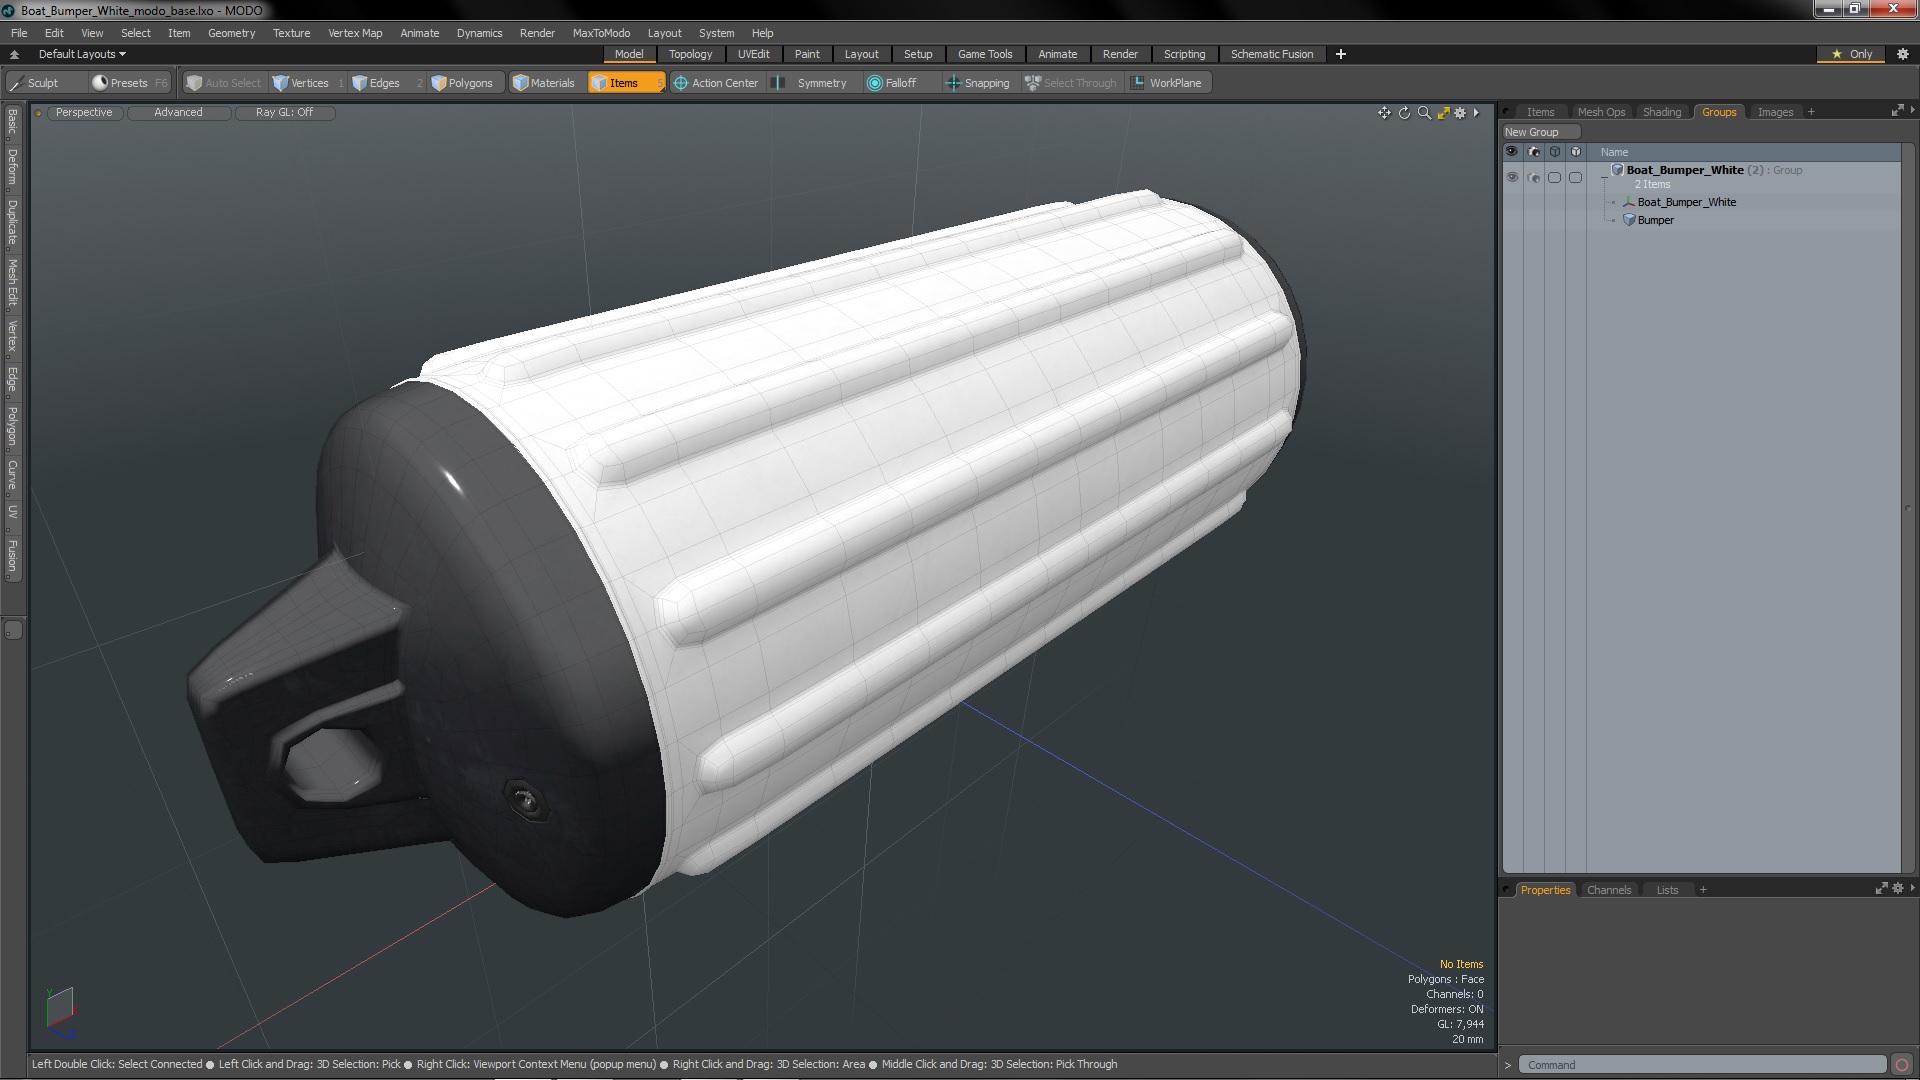Image resolution: width=1920 pixels, height=1080 pixels.
Task: Toggle visibility eye for Boat_Bumper_White group
Action: pos(1512,177)
